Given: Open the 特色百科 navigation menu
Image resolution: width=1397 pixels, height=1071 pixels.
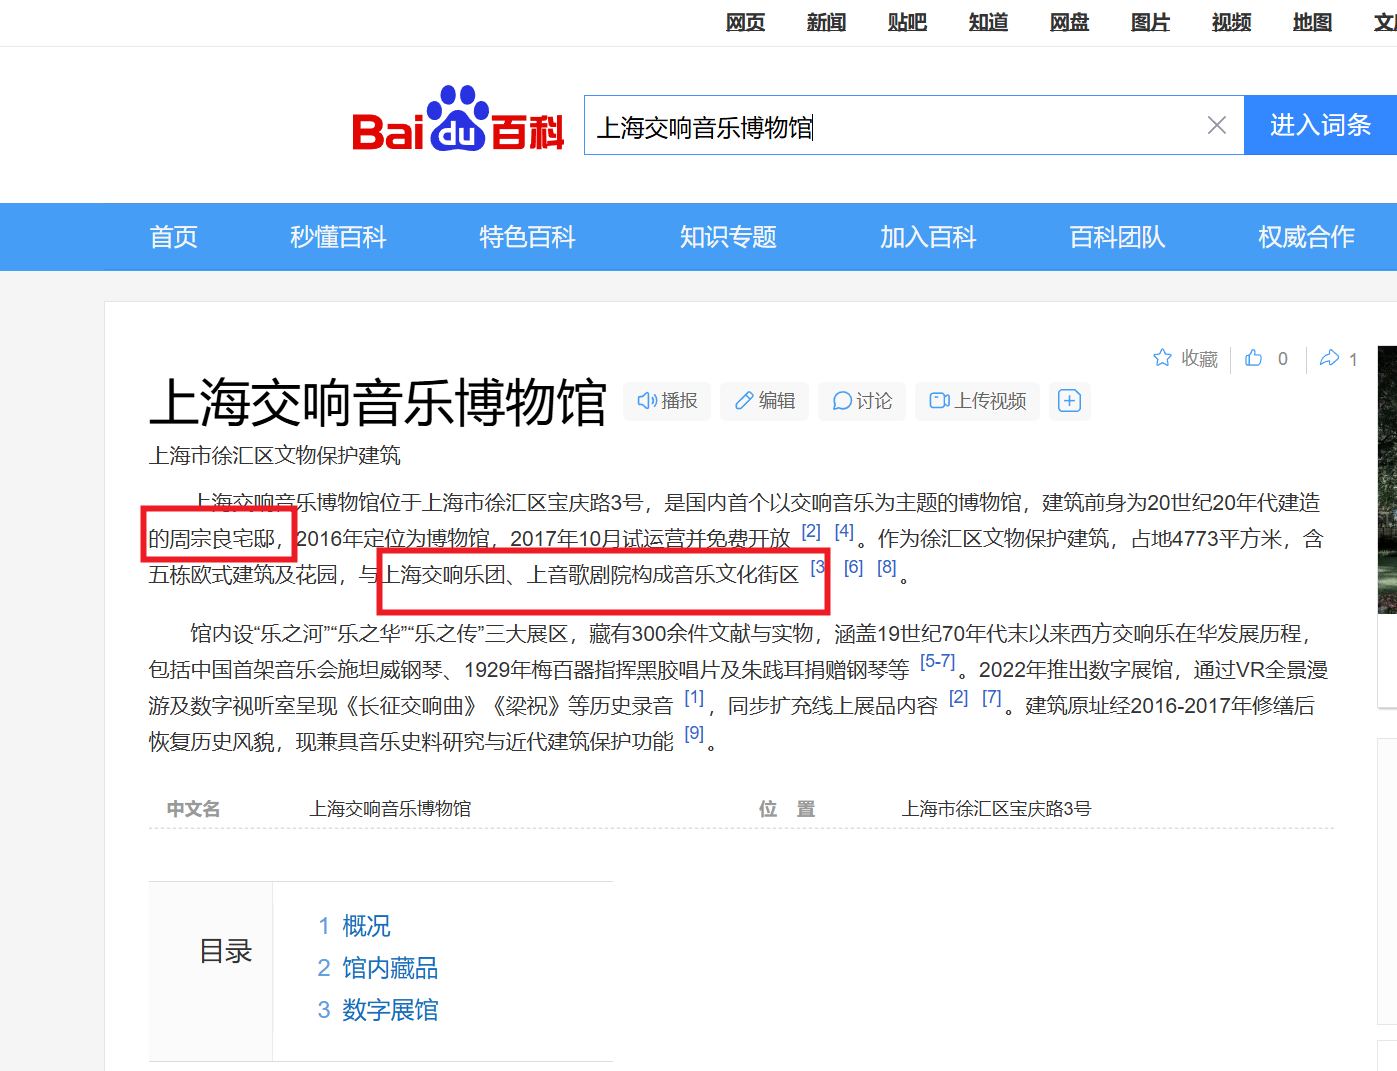Looking at the screenshot, I should click(527, 237).
